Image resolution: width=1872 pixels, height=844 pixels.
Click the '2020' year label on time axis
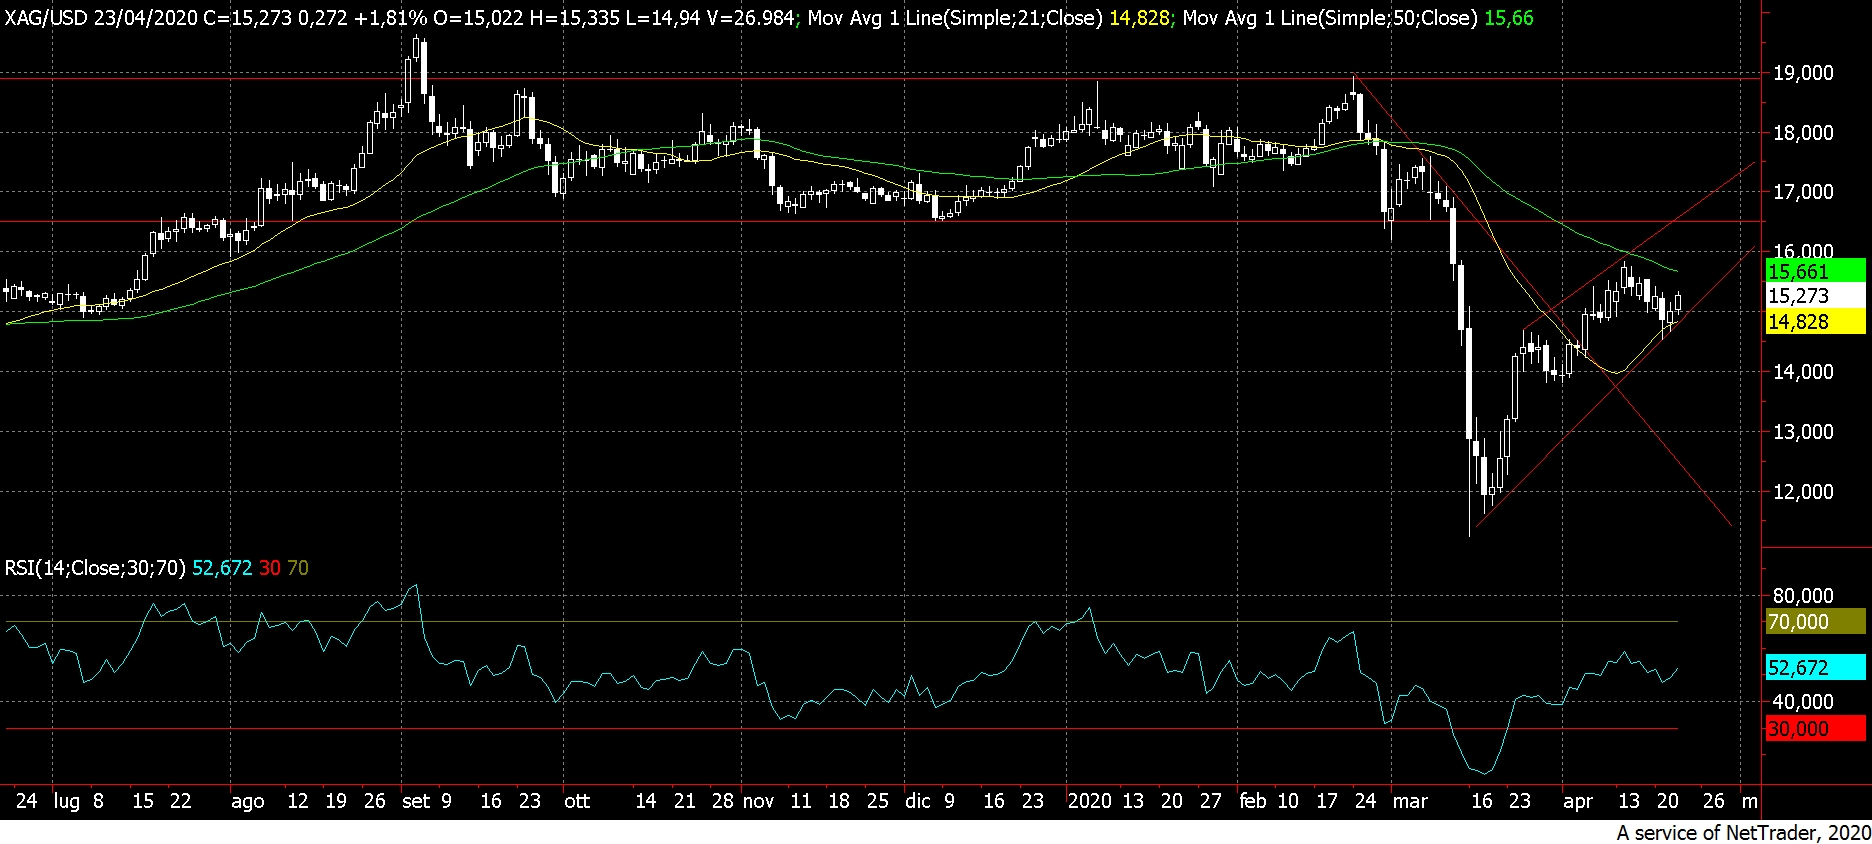click(1089, 801)
